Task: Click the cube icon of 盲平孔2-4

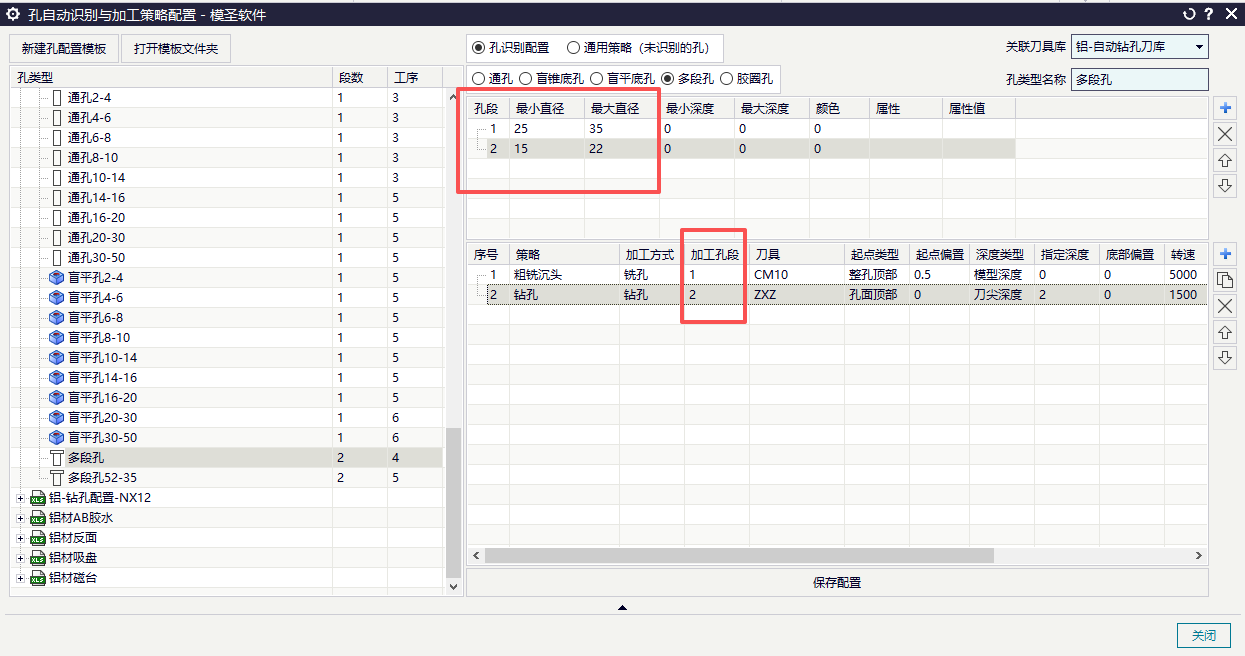Action: pos(57,277)
